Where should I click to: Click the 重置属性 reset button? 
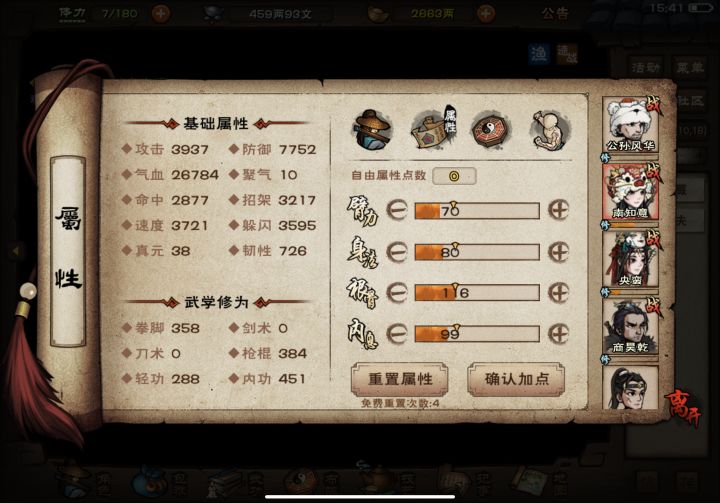(399, 379)
